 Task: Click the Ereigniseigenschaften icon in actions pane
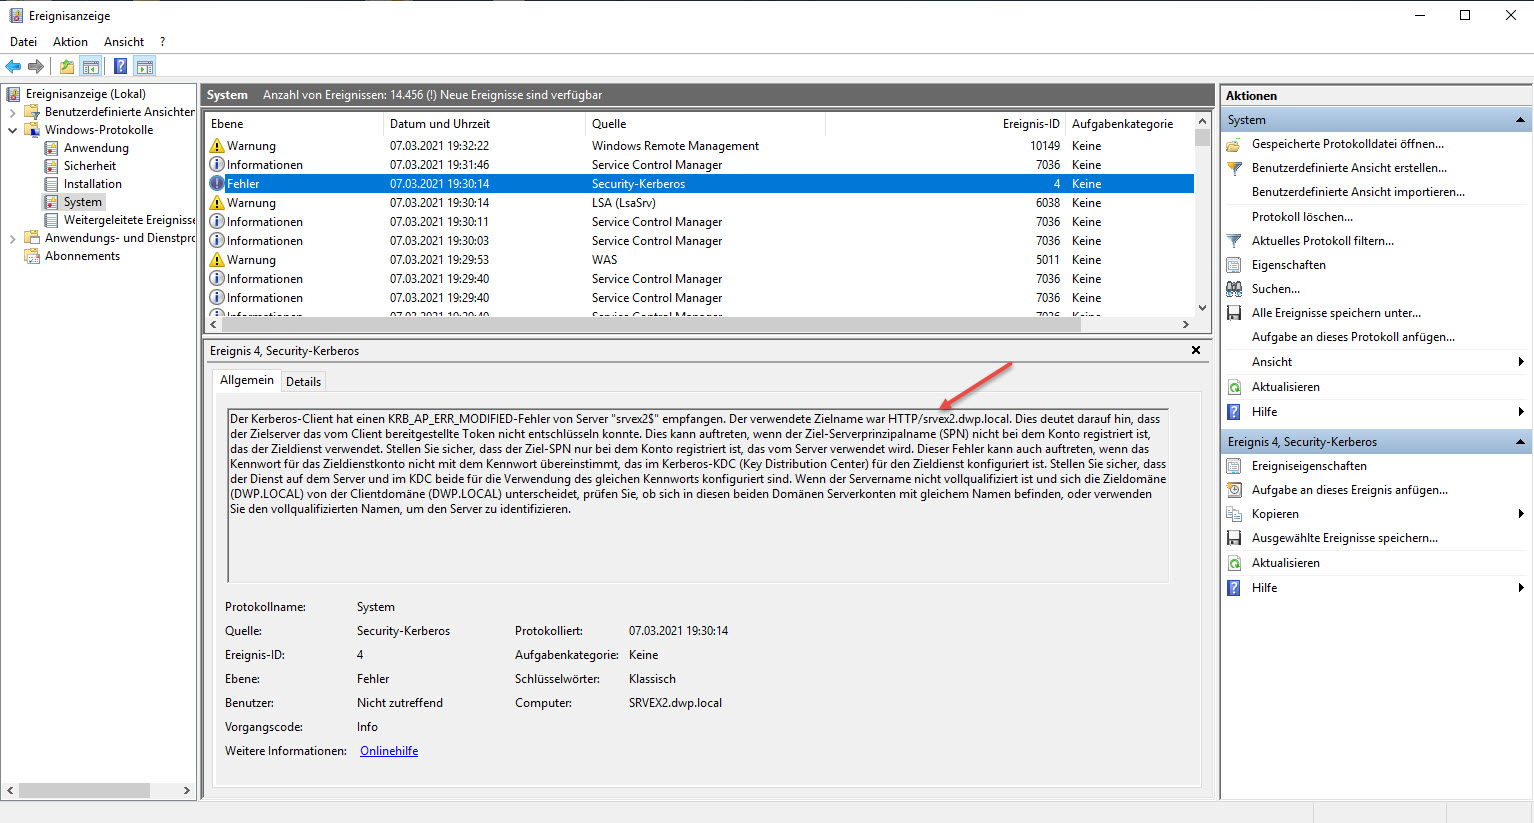(x=1234, y=466)
